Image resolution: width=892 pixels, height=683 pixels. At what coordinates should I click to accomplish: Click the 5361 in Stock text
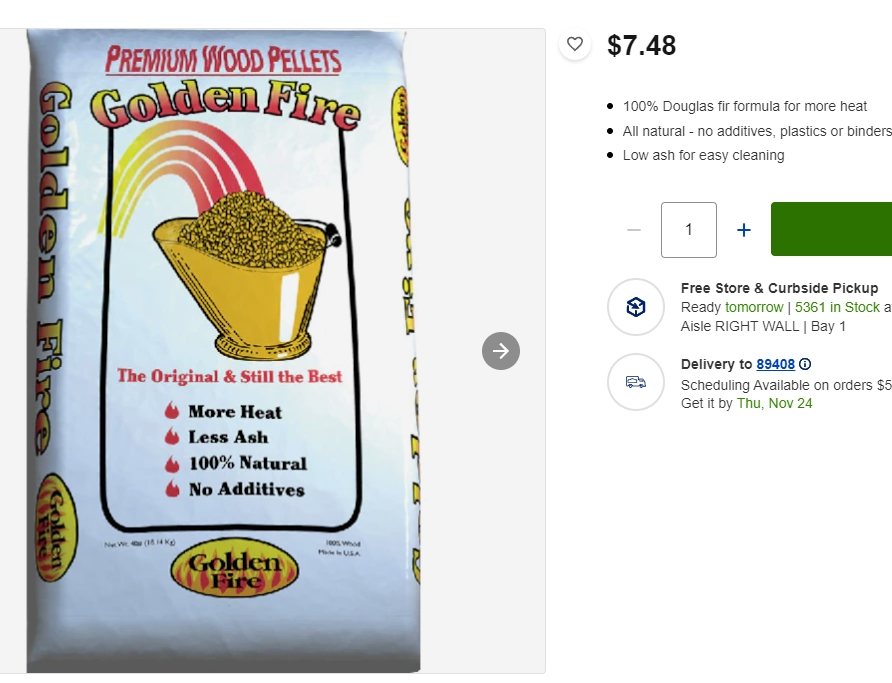point(837,307)
